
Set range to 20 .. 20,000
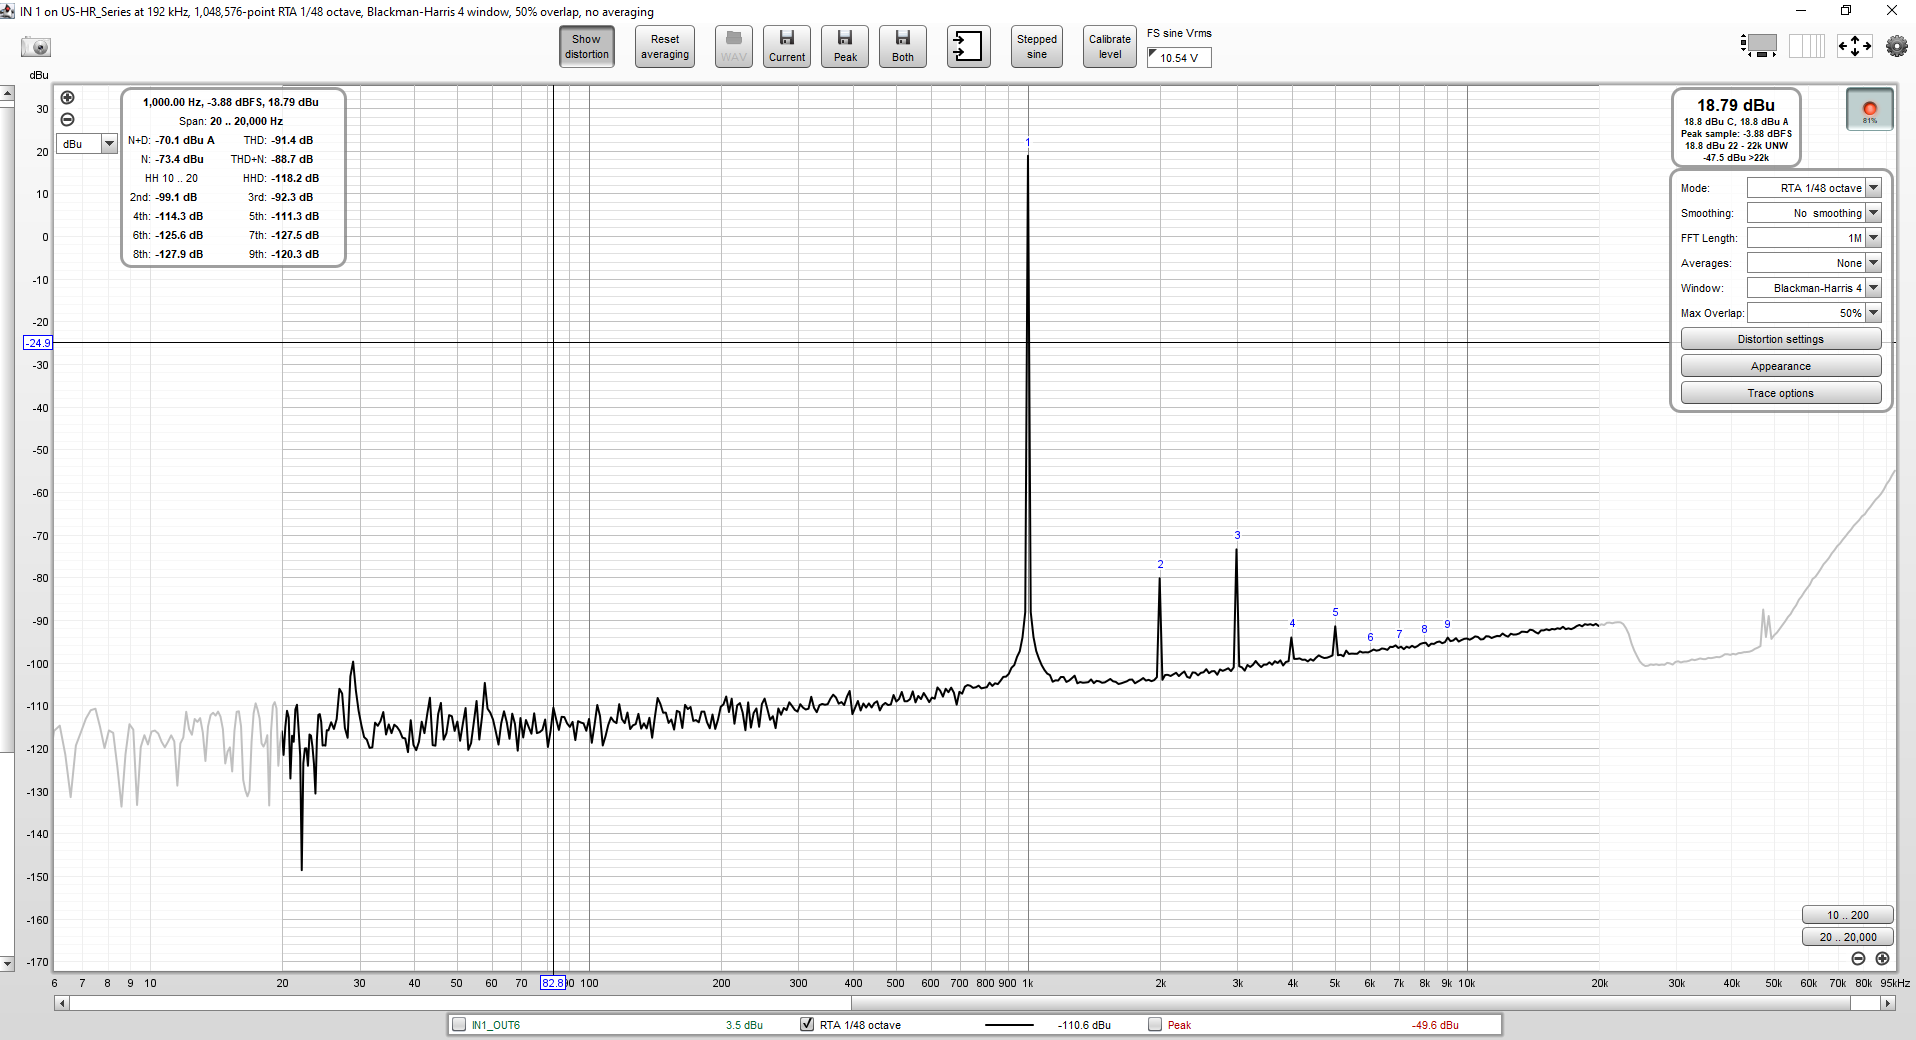pos(1847,937)
